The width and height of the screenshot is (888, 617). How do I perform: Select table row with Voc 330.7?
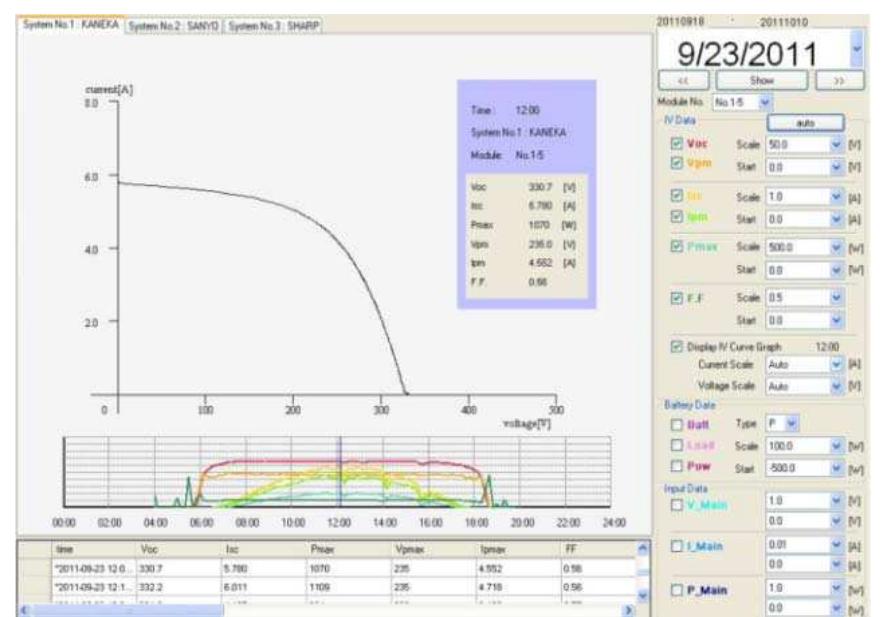[x=327, y=568]
